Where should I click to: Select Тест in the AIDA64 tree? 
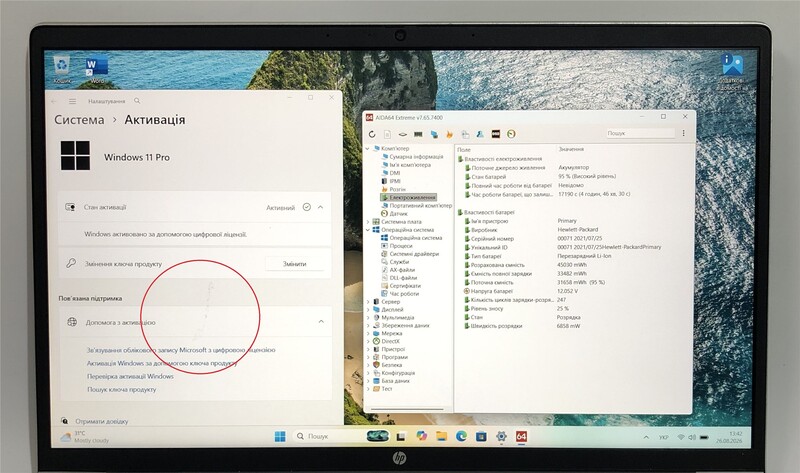pyautogui.click(x=387, y=389)
